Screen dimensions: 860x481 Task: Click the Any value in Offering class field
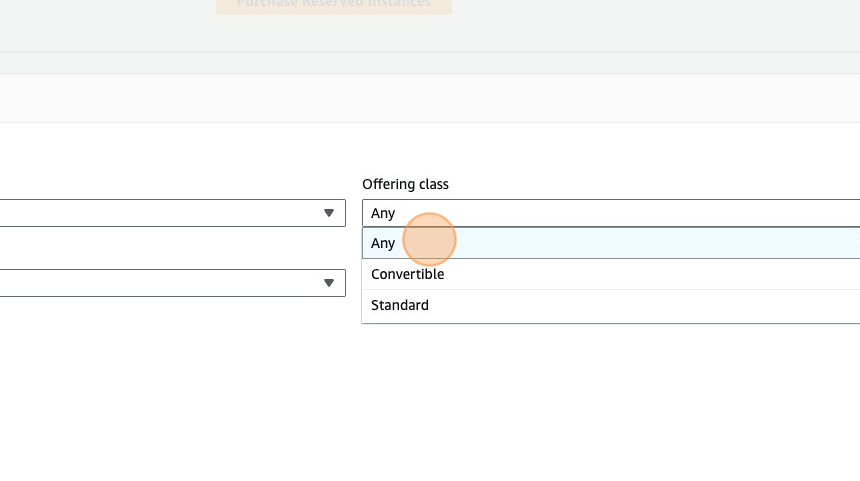coord(383,213)
